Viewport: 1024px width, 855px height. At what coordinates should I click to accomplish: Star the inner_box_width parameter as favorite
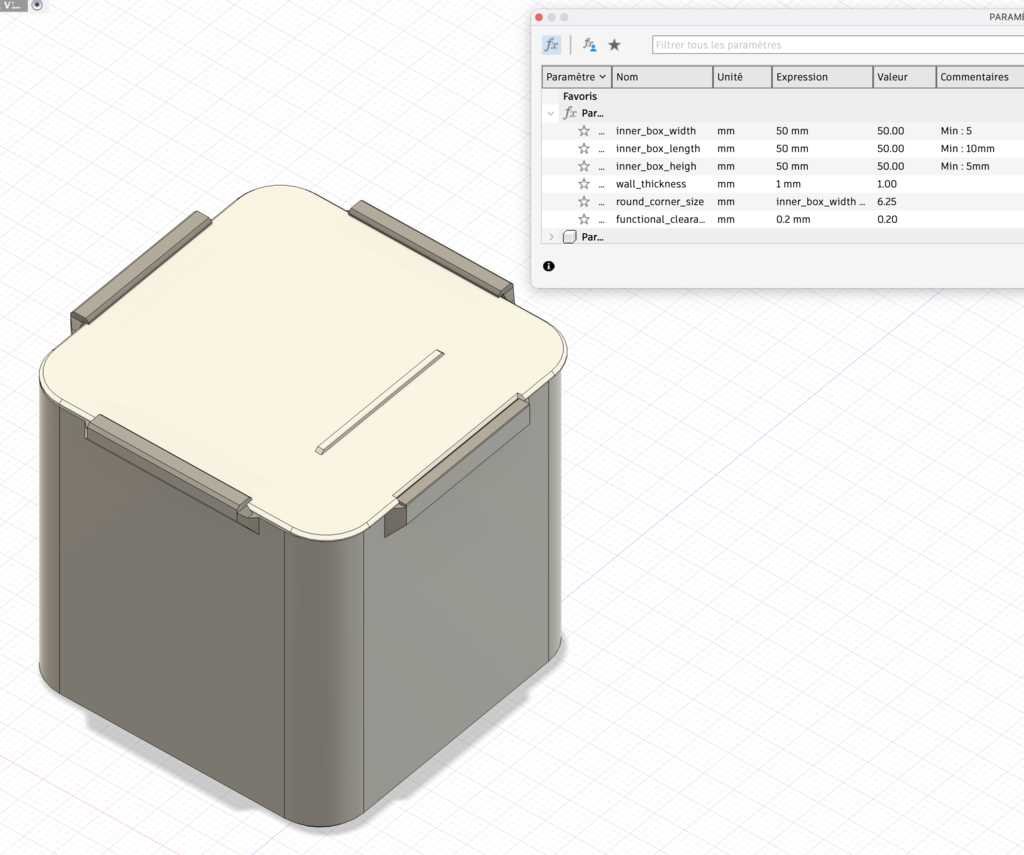(x=584, y=131)
